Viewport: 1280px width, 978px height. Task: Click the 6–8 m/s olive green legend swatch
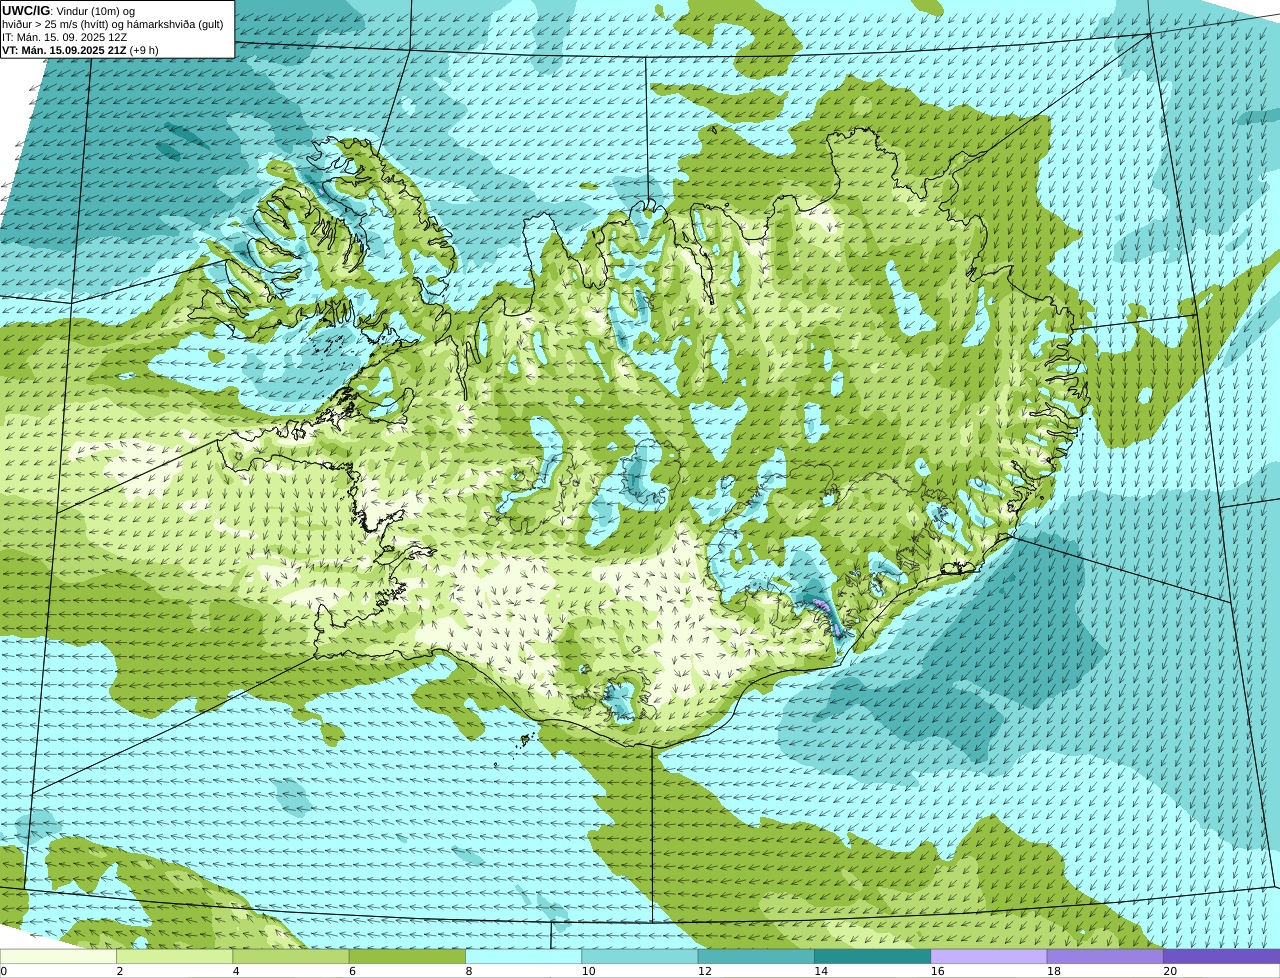407,956
